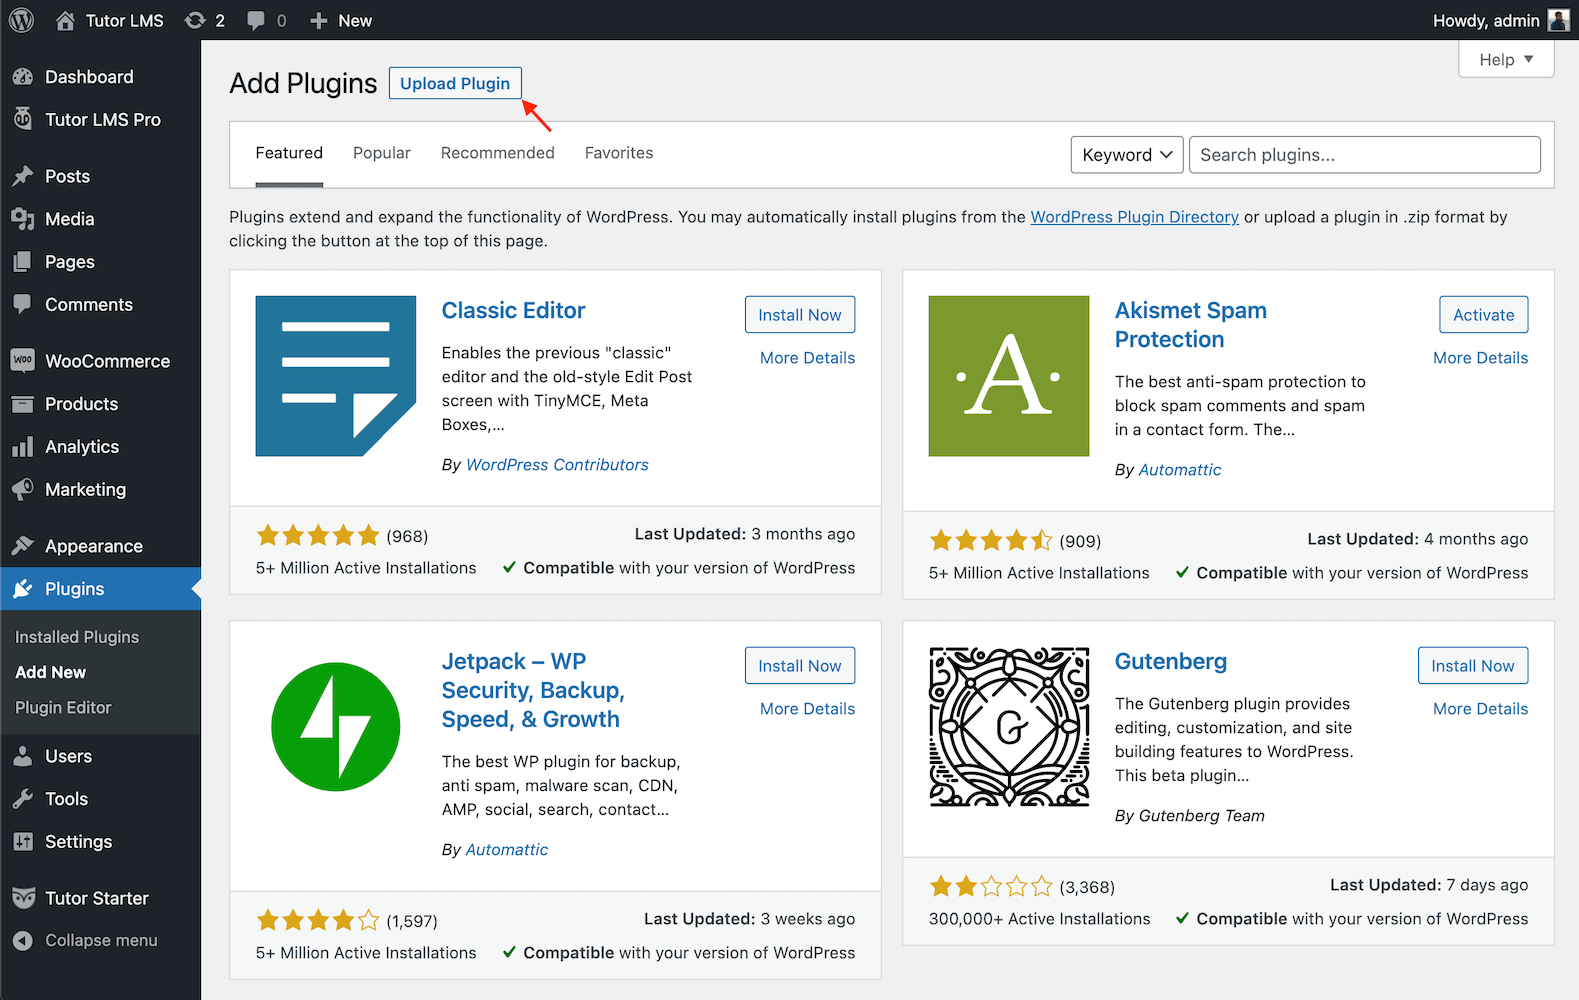This screenshot has width=1579, height=1000.
Task: Click the WooCommerce woo icon
Action: tap(23, 361)
